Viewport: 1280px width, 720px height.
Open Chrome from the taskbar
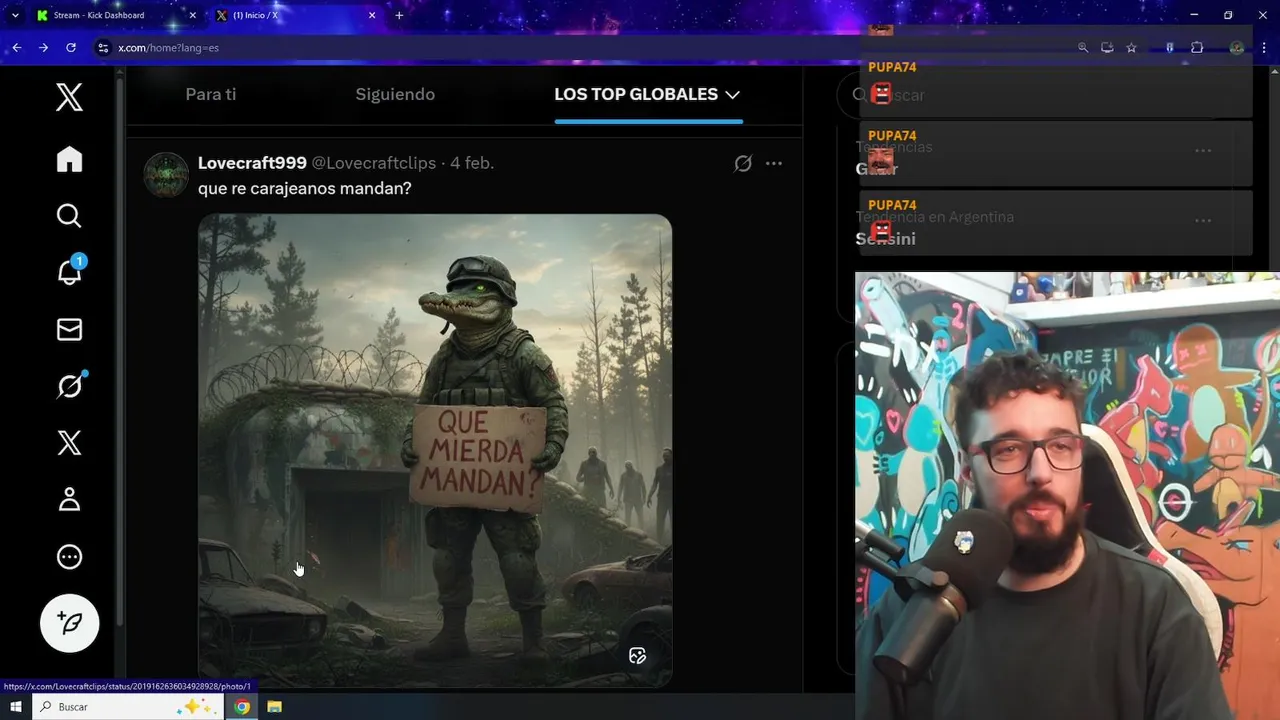242,707
